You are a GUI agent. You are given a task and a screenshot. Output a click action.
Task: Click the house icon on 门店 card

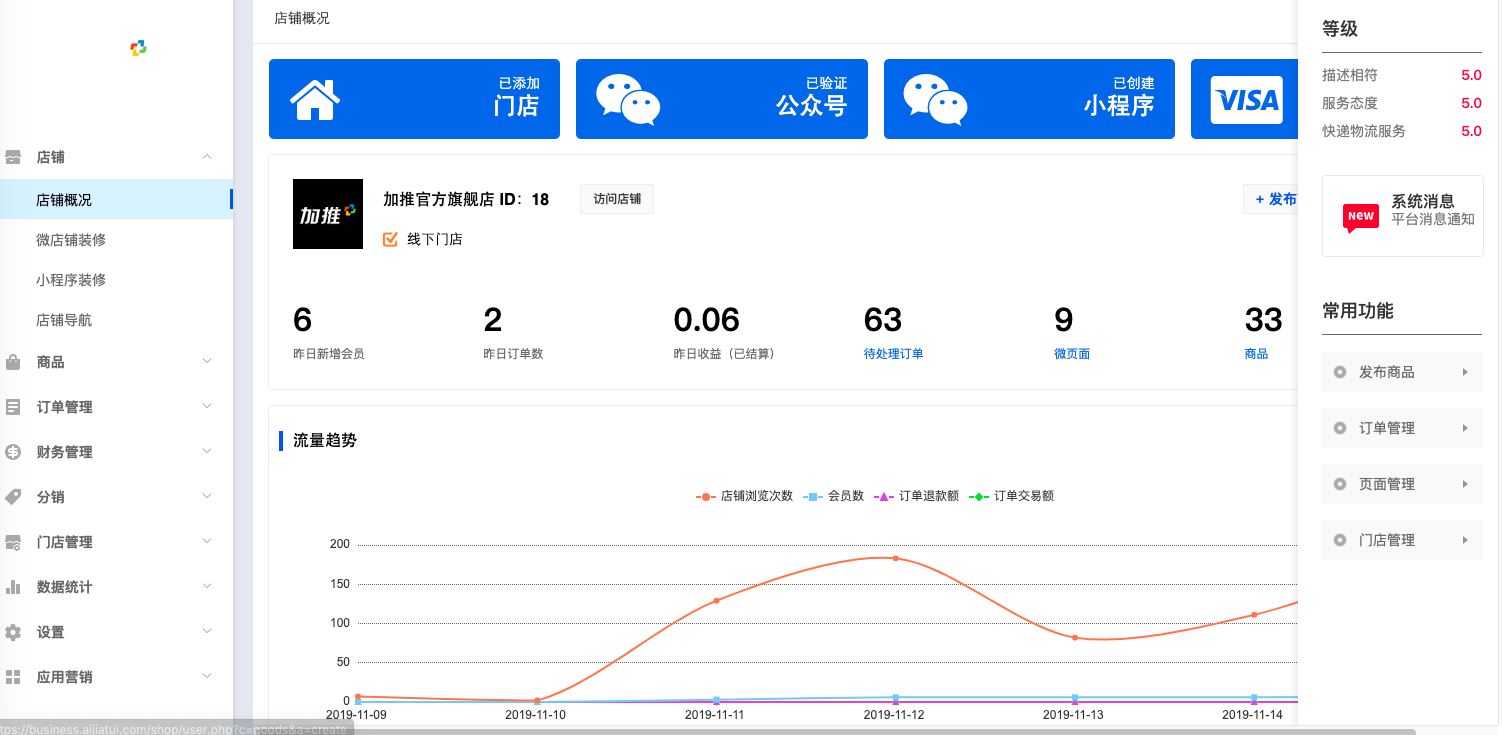(315, 99)
